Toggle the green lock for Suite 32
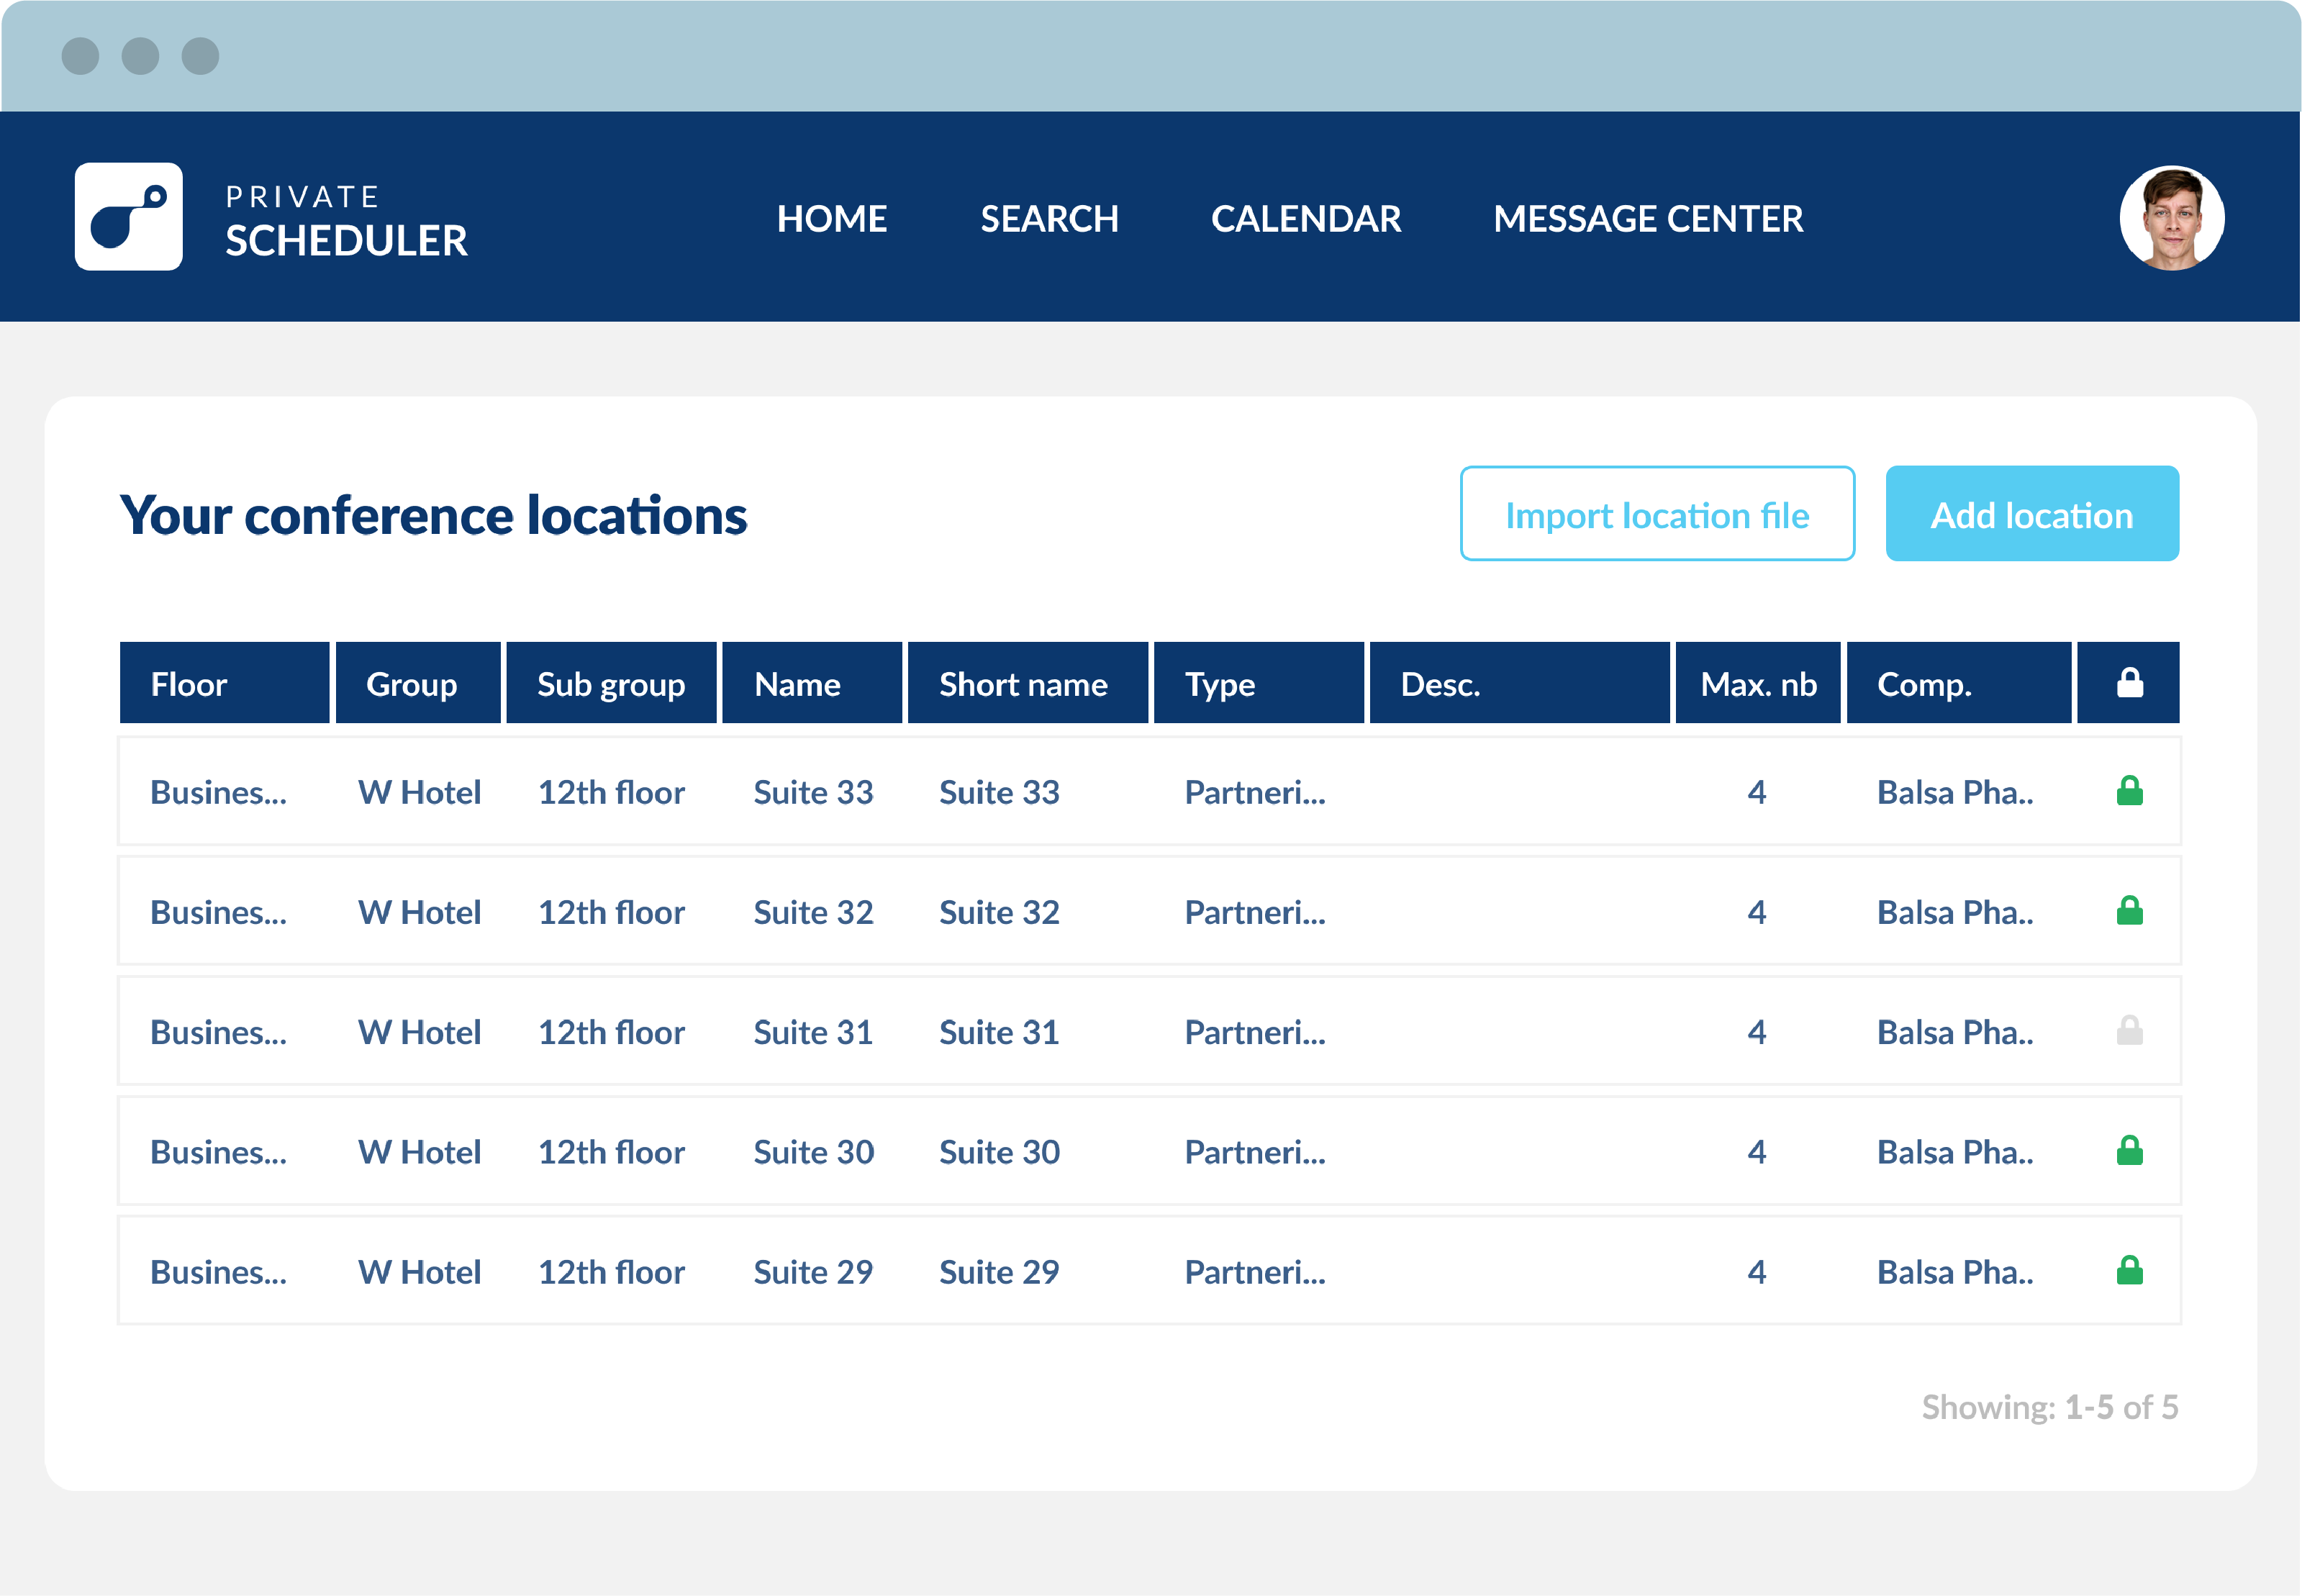The width and height of the screenshot is (2302, 1596). [2129, 911]
